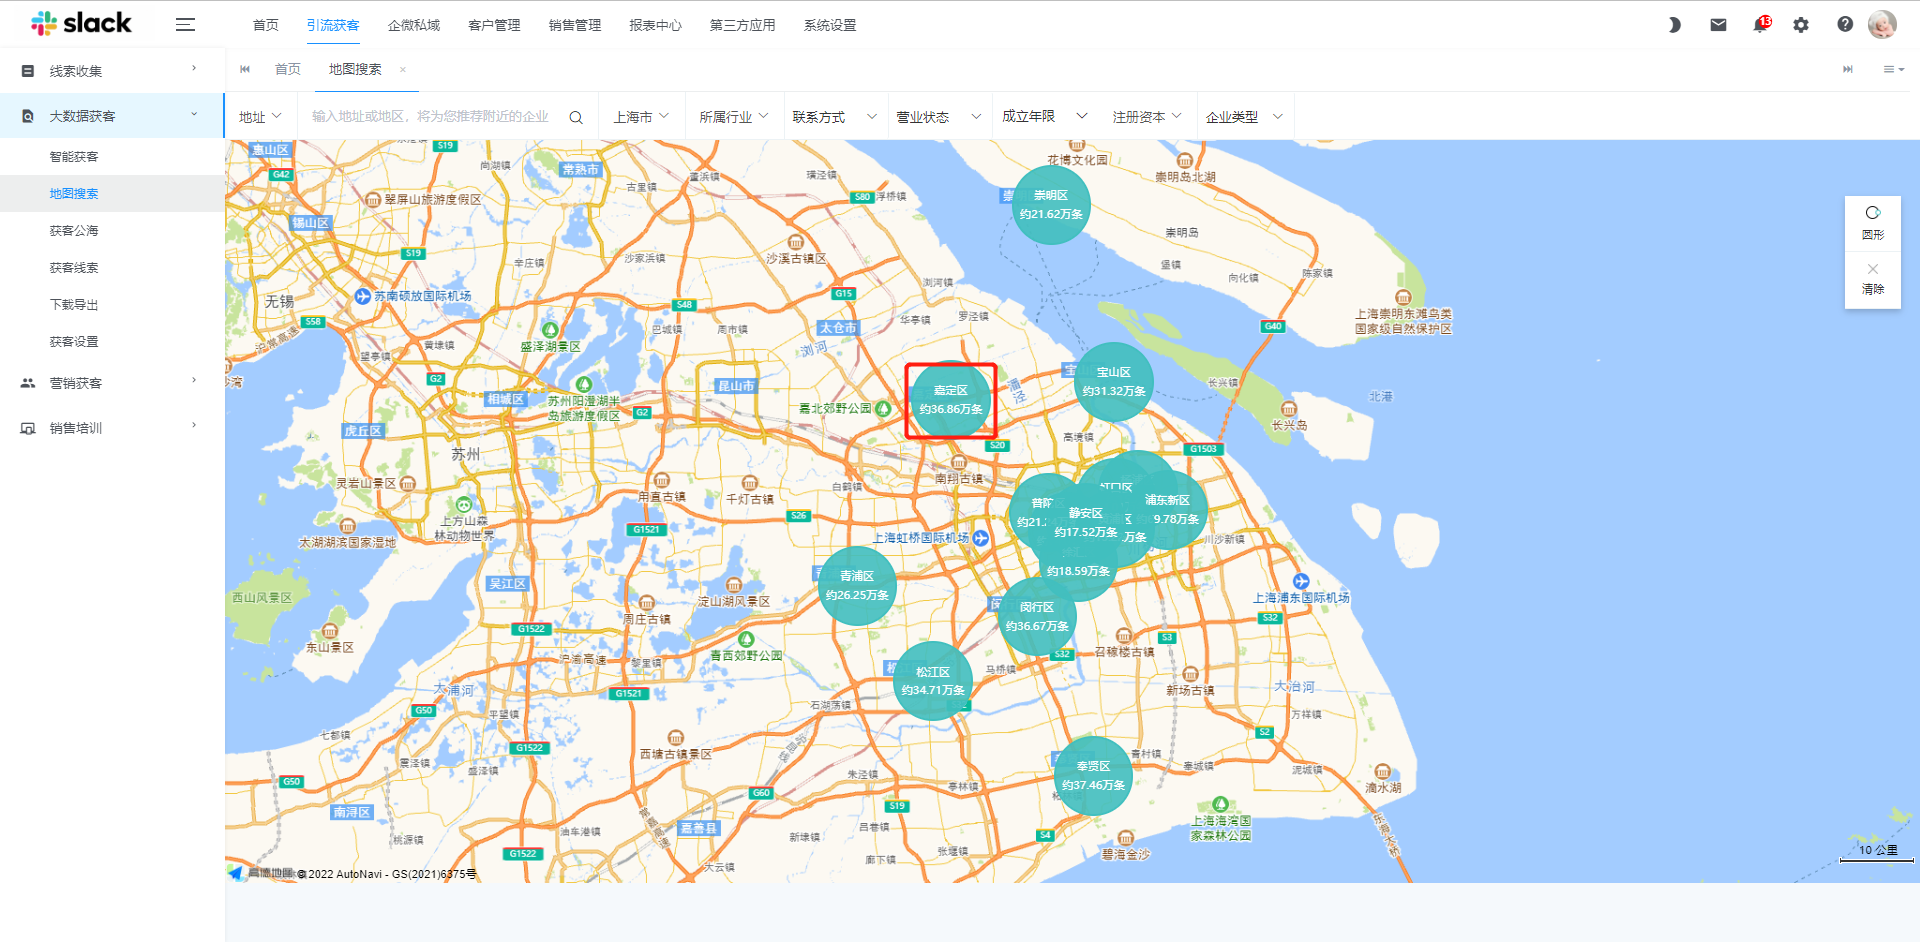Click the 营销获客 people icon
The height and width of the screenshot is (942, 1920).
click(28, 383)
